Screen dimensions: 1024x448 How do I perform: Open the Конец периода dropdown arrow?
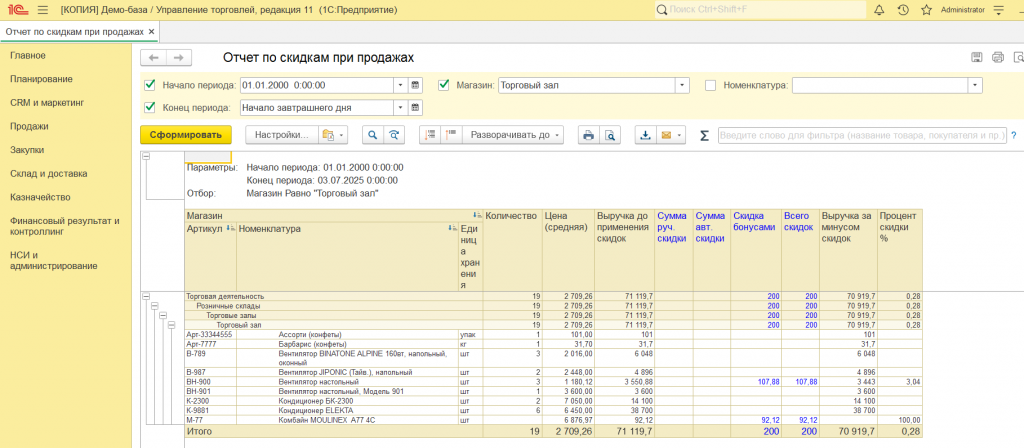point(400,107)
